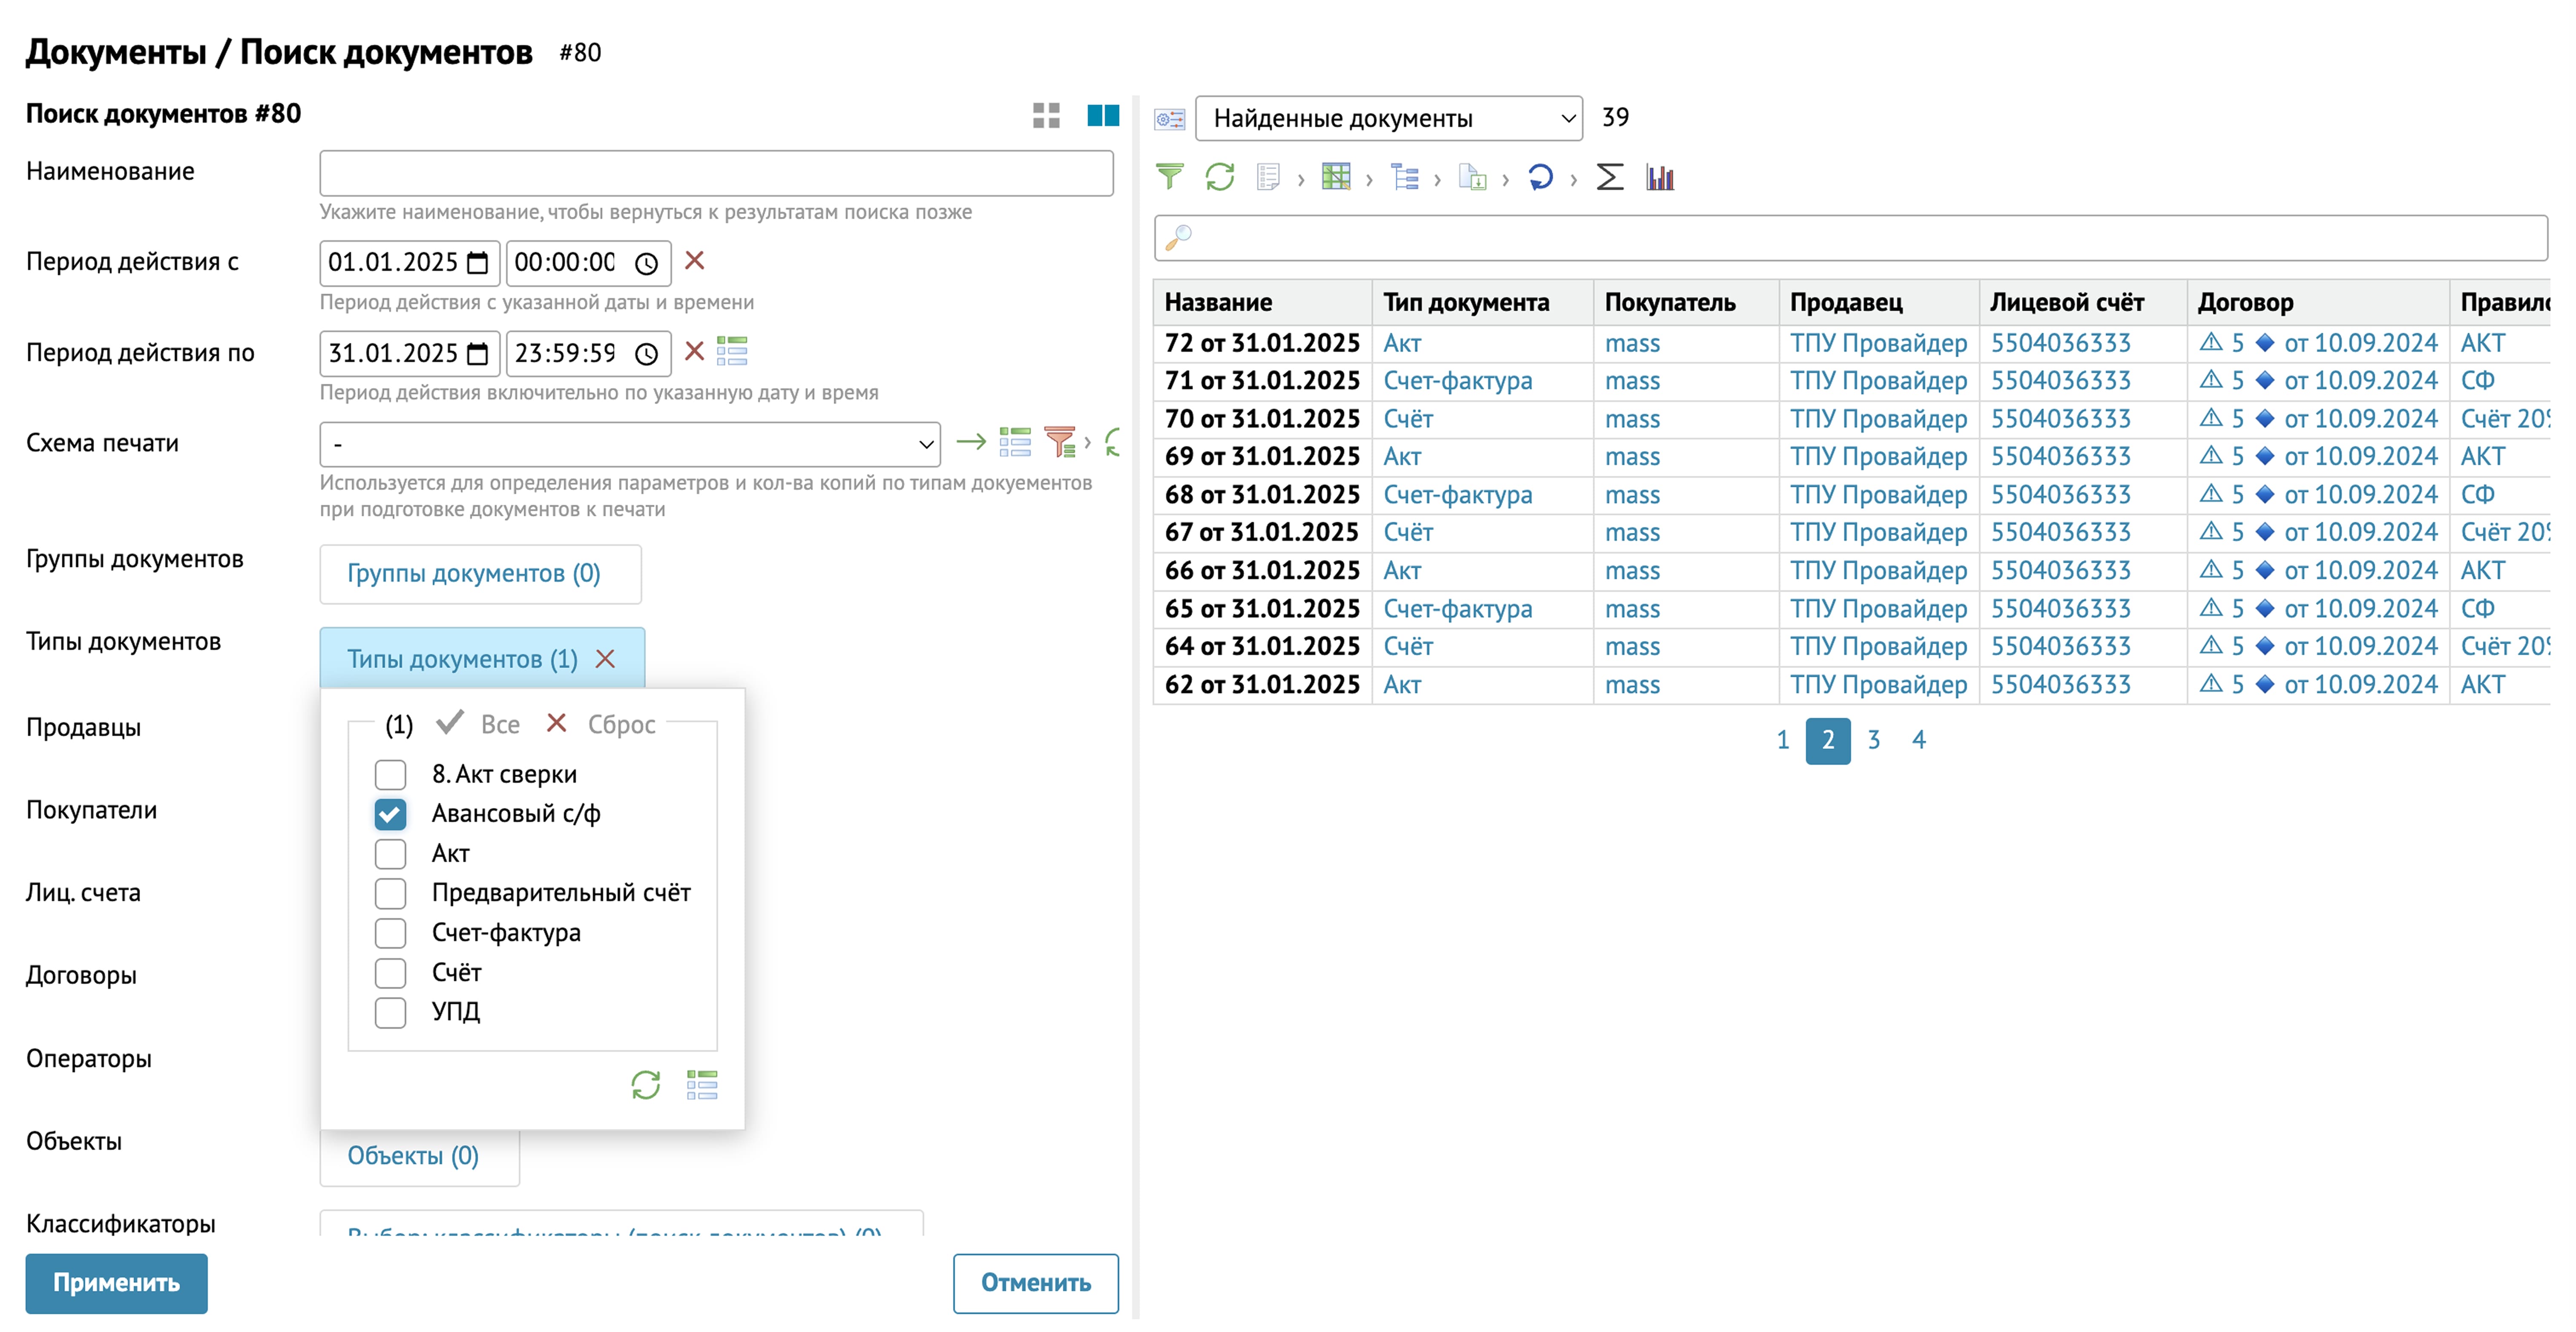Click contract 'от 10.09.2024' in row 65
Viewport: 2576px width, 1332px height.
point(2360,609)
